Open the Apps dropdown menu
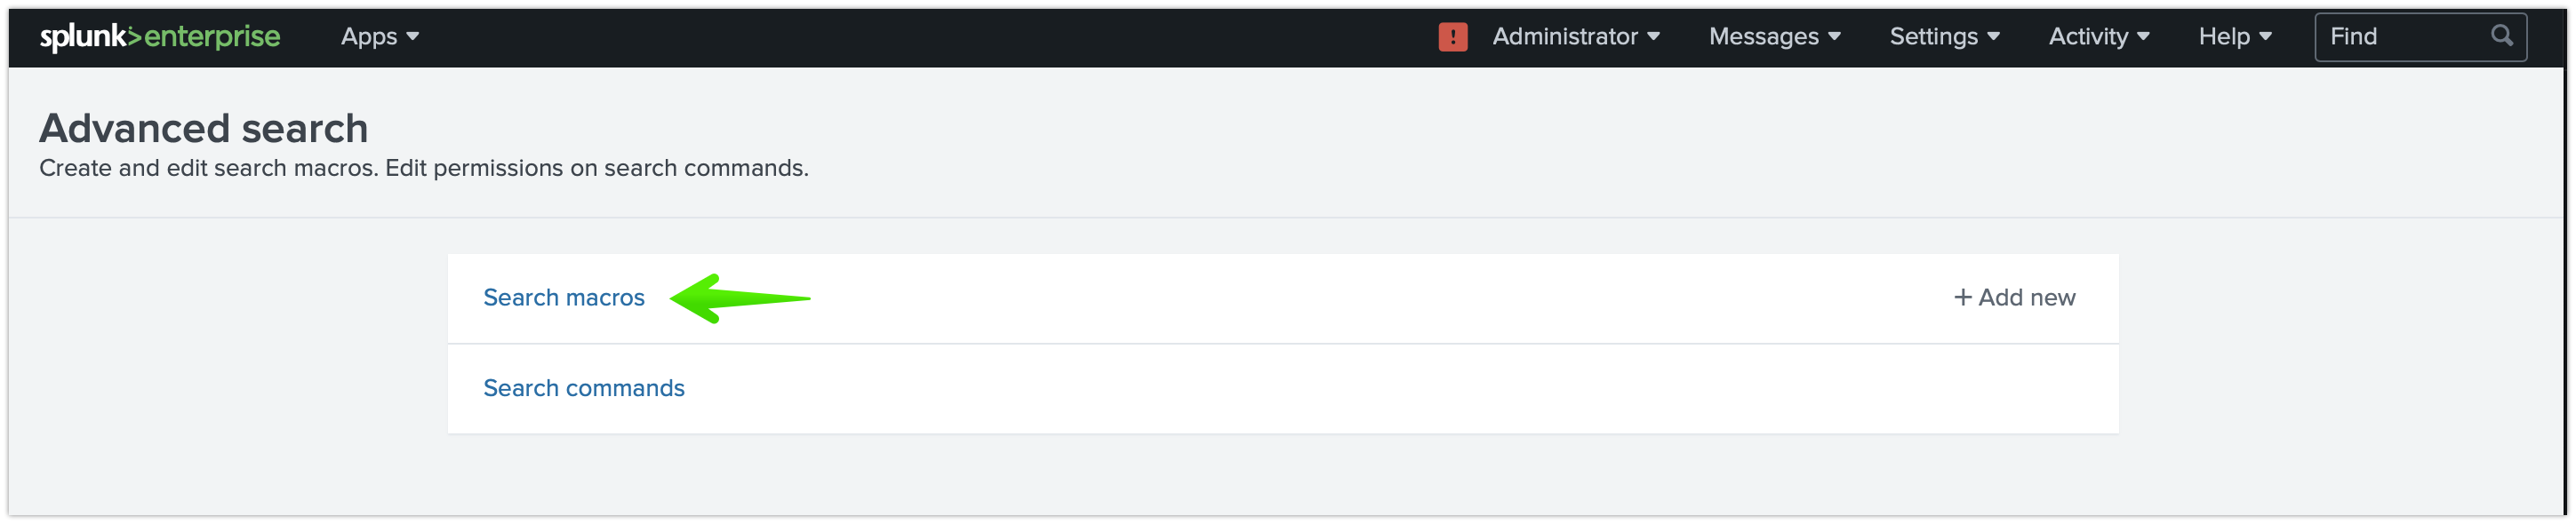This screenshot has width=2576, height=524. point(380,37)
